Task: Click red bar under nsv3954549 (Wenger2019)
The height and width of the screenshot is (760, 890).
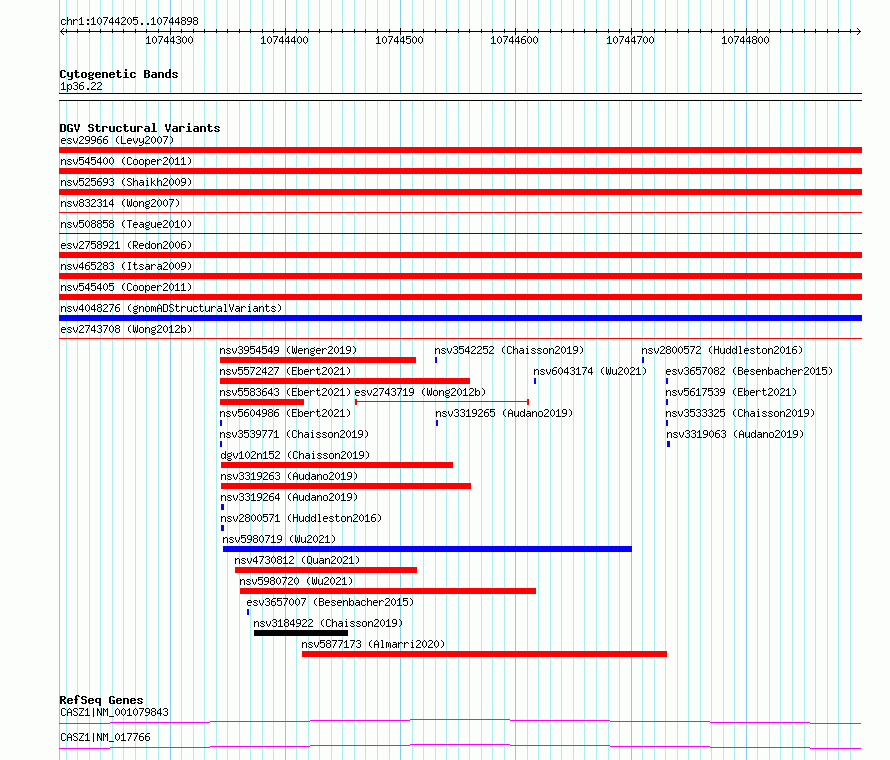Action: coord(318,360)
